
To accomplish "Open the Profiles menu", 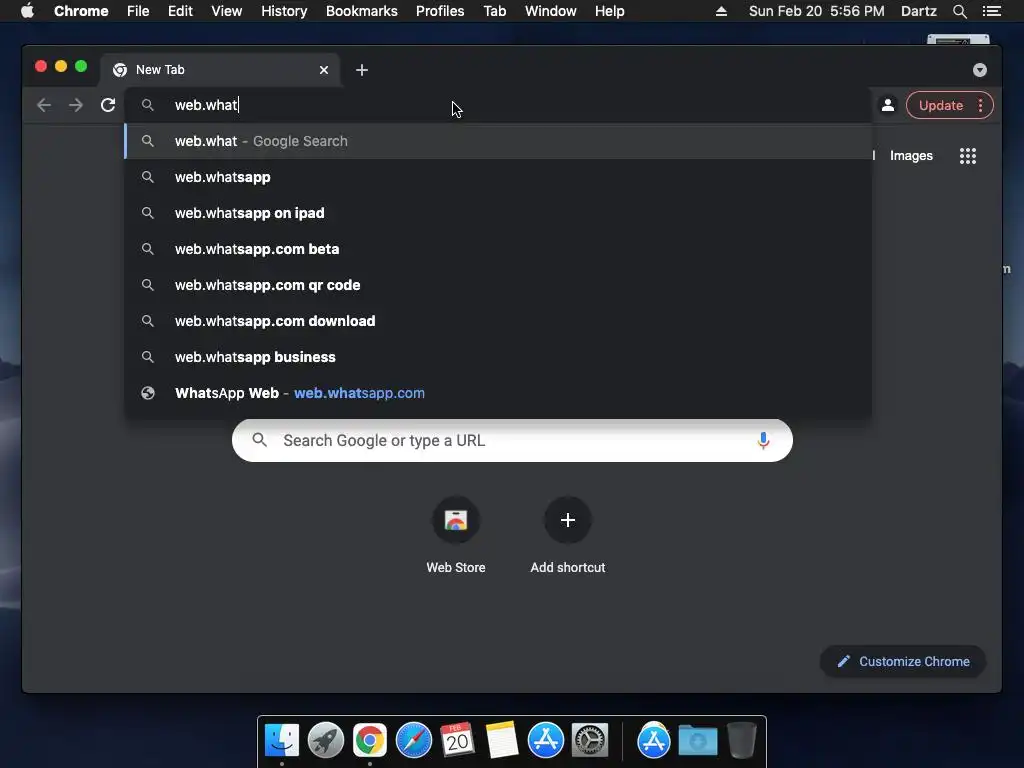I will click(x=440, y=11).
